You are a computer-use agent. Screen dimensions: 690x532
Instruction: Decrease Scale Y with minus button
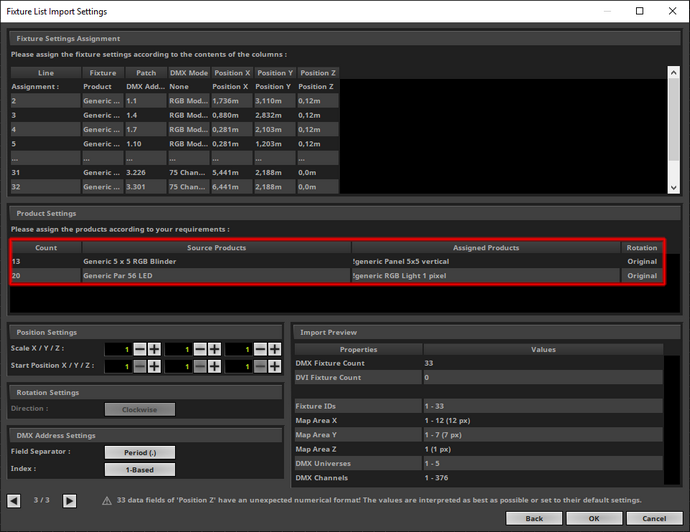(x=200, y=349)
